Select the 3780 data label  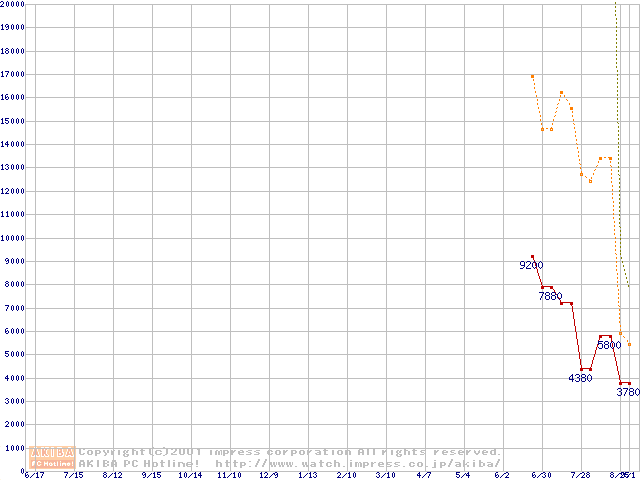coord(627,392)
